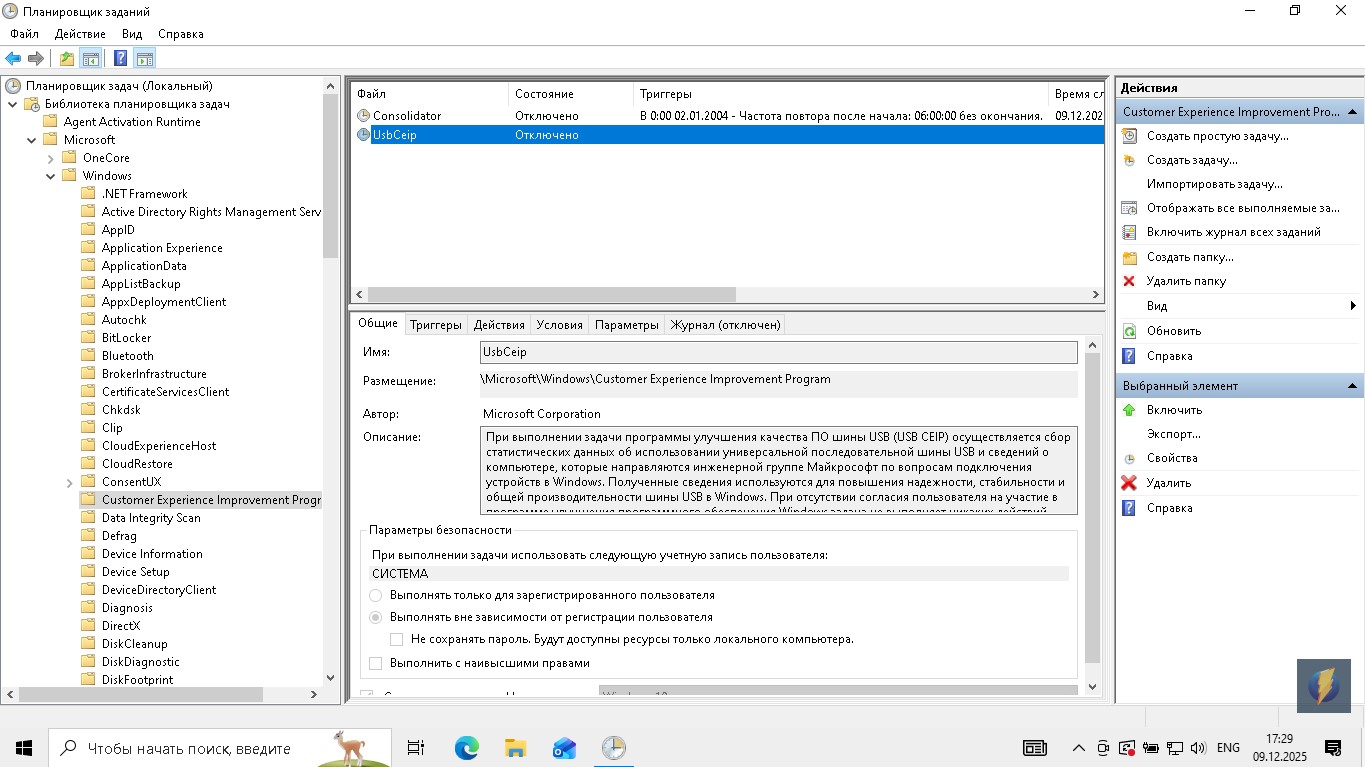Image resolution: width=1365 pixels, height=767 pixels.
Task: Click the red X beside Удалить папку
Action: 1129,281
